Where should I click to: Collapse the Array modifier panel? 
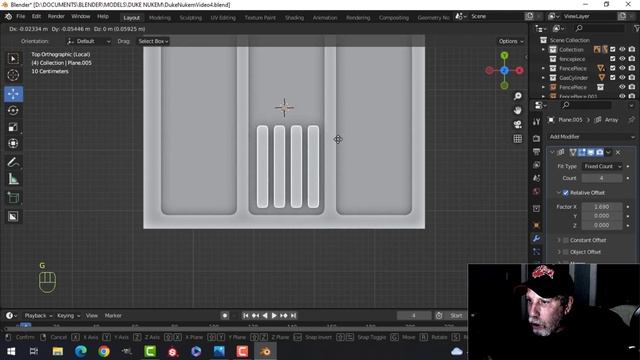552,152
